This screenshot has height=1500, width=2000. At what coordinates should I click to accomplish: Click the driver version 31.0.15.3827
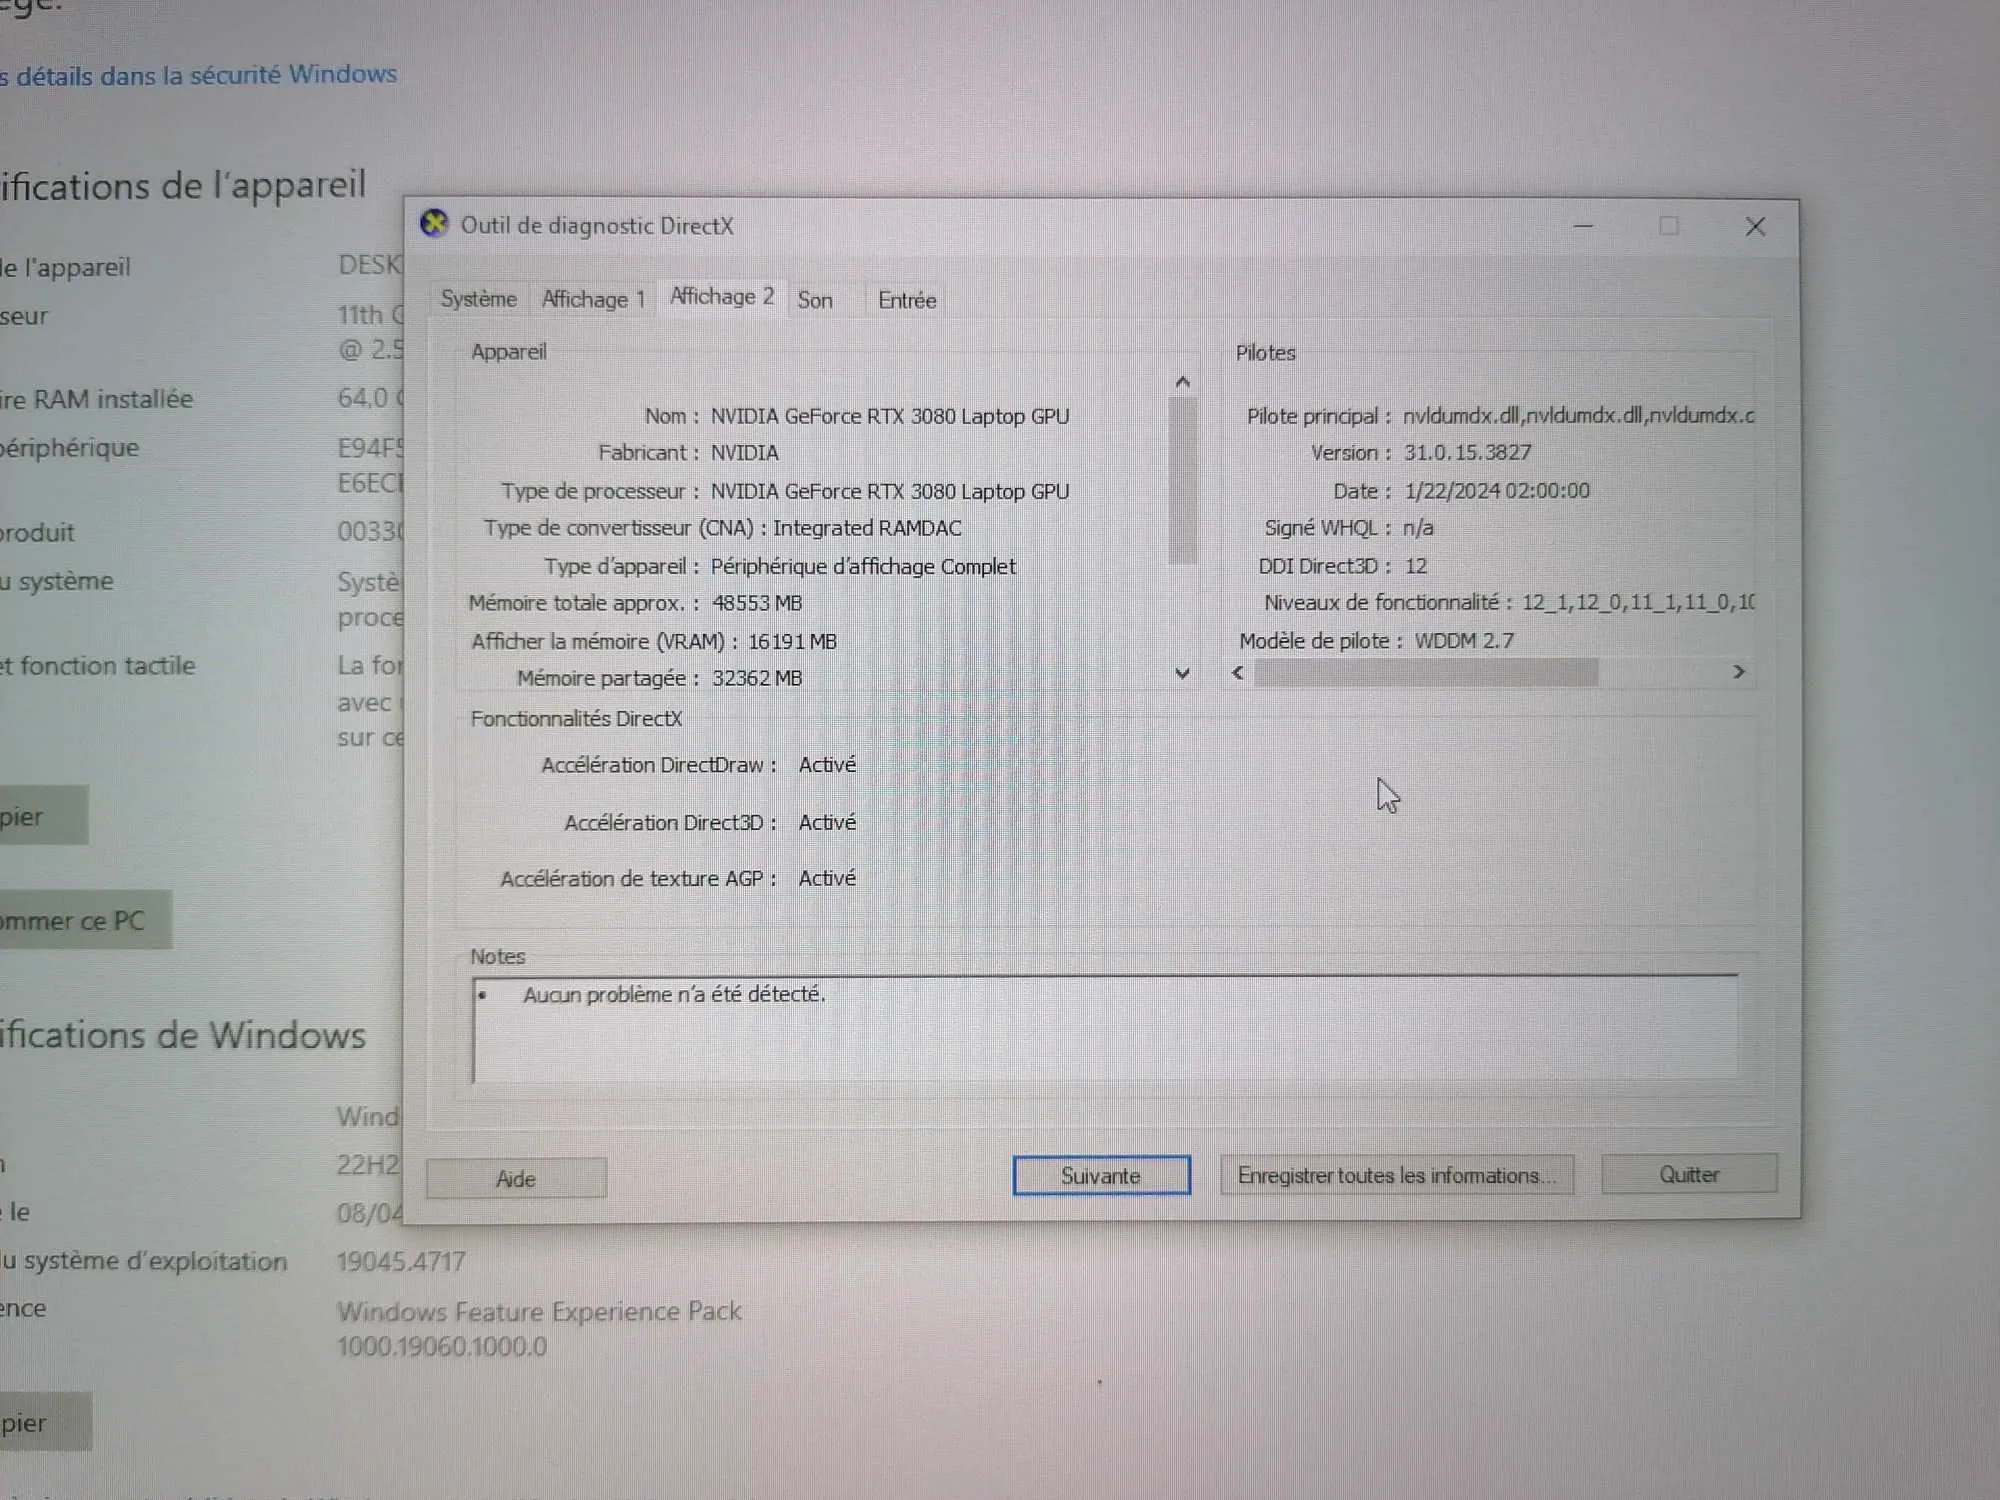1467,452
